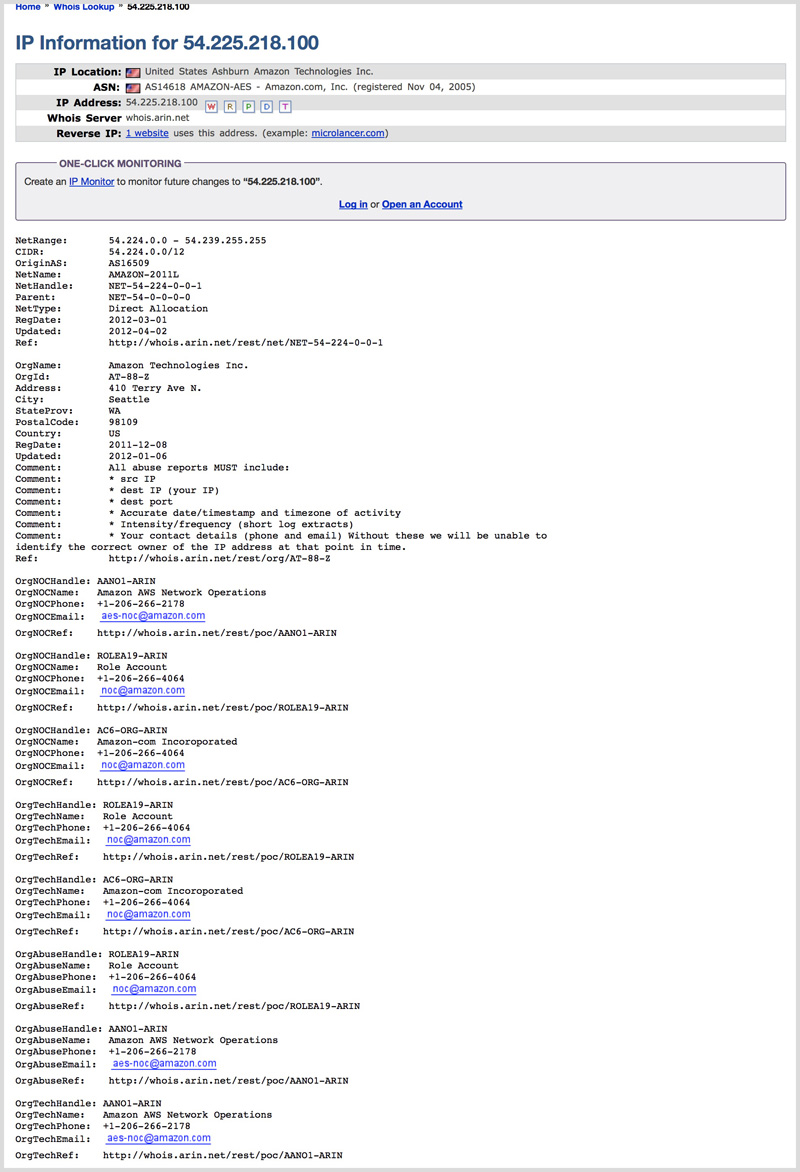Click aes-noc@amazon.com under OrgNOCEmail for AANO1-ARIN
800x1172 pixels.
153,616
